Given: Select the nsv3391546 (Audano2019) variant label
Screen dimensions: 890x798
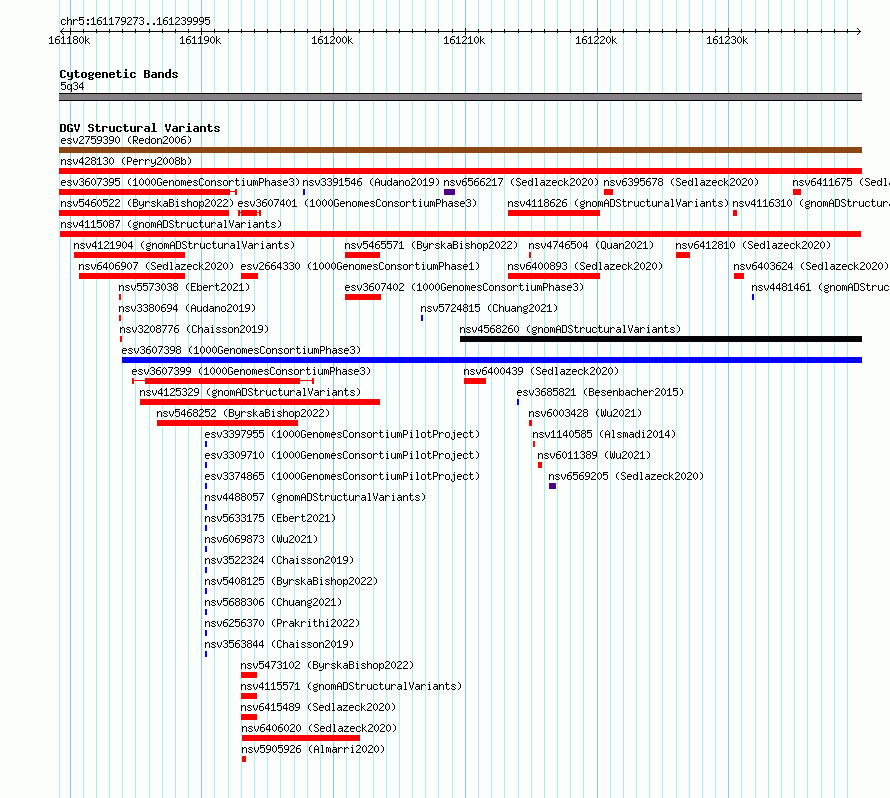Looking at the screenshot, I should pyautogui.click(x=371, y=182).
